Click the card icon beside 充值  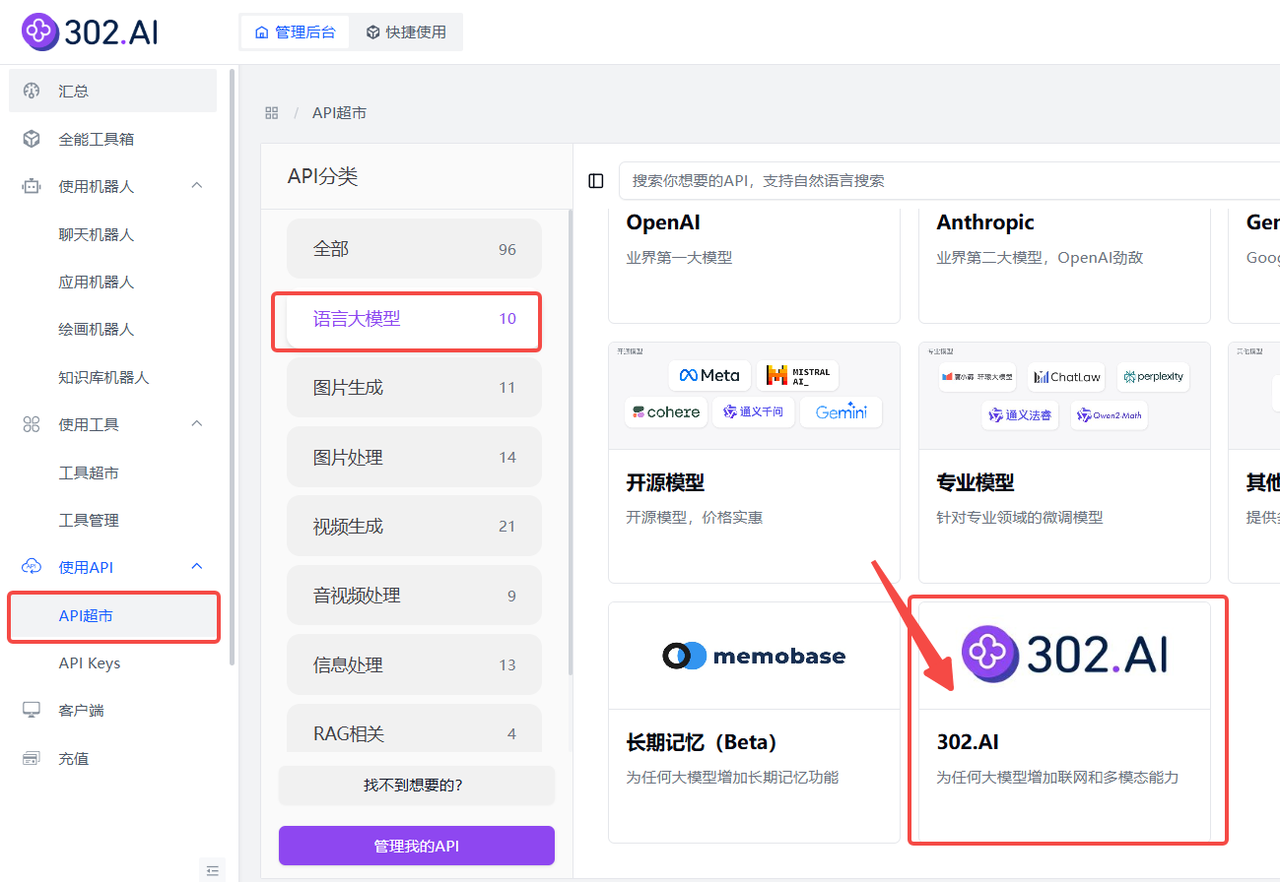click(32, 758)
